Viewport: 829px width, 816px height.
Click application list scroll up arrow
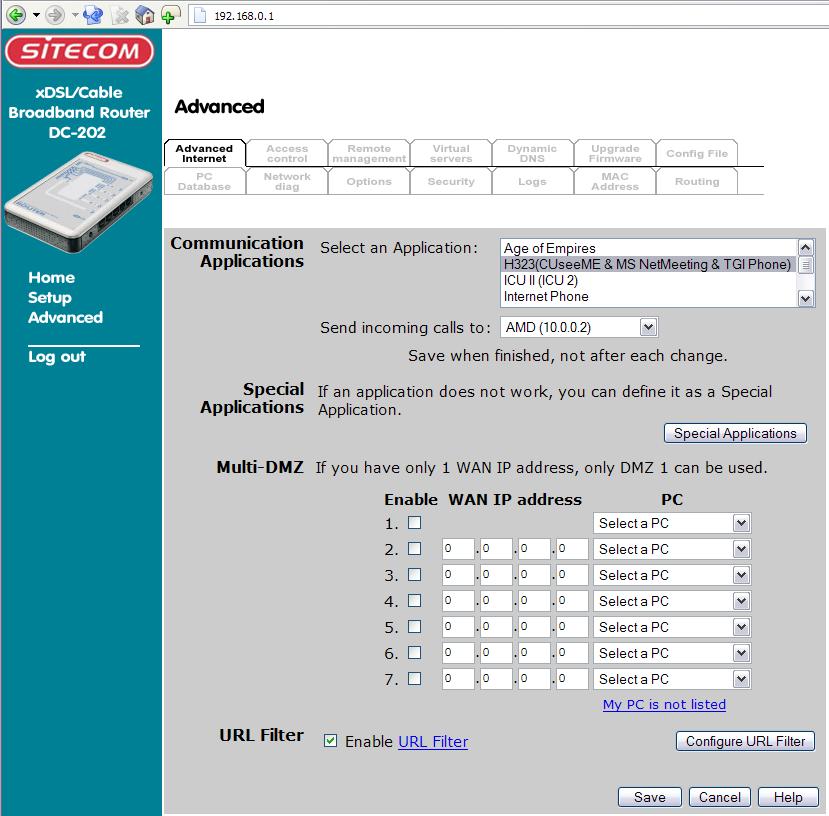point(805,247)
